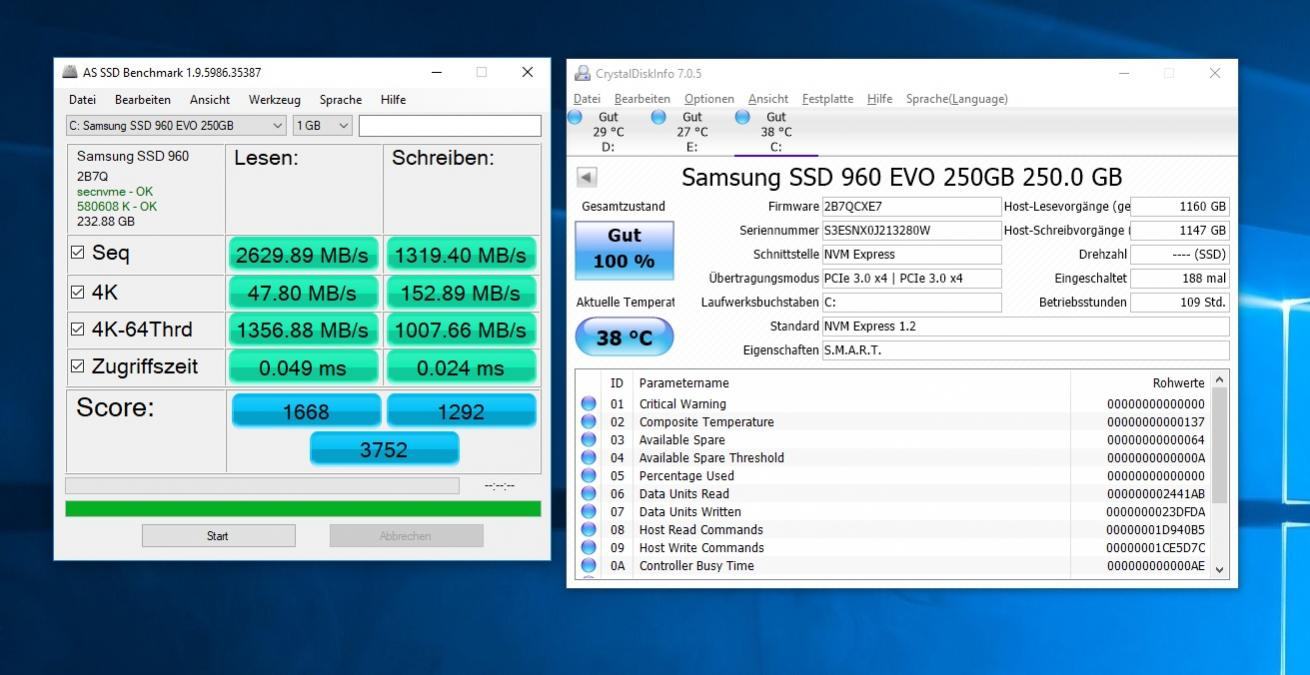The image size is (1310, 675).
Task: Click the AS SSD Benchmark title bar icon
Action: (70, 72)
